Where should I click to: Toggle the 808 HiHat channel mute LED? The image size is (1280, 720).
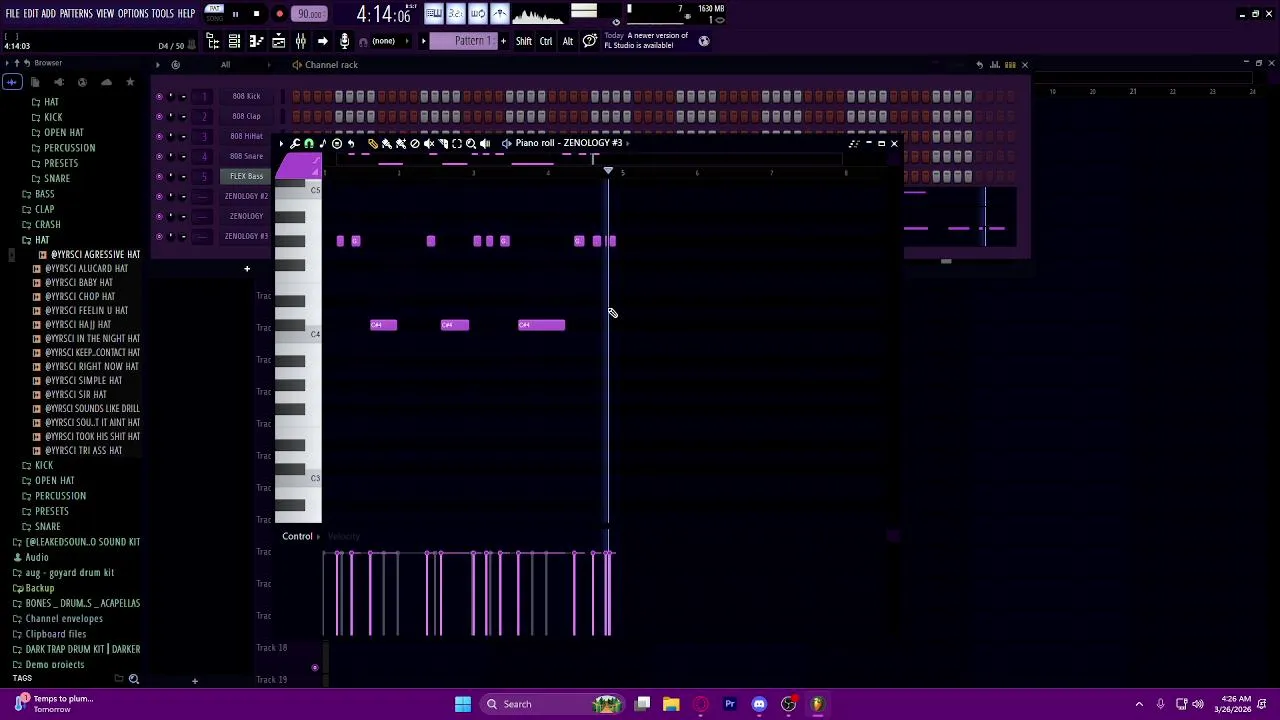pyautogui.click(x=159, y=136)
